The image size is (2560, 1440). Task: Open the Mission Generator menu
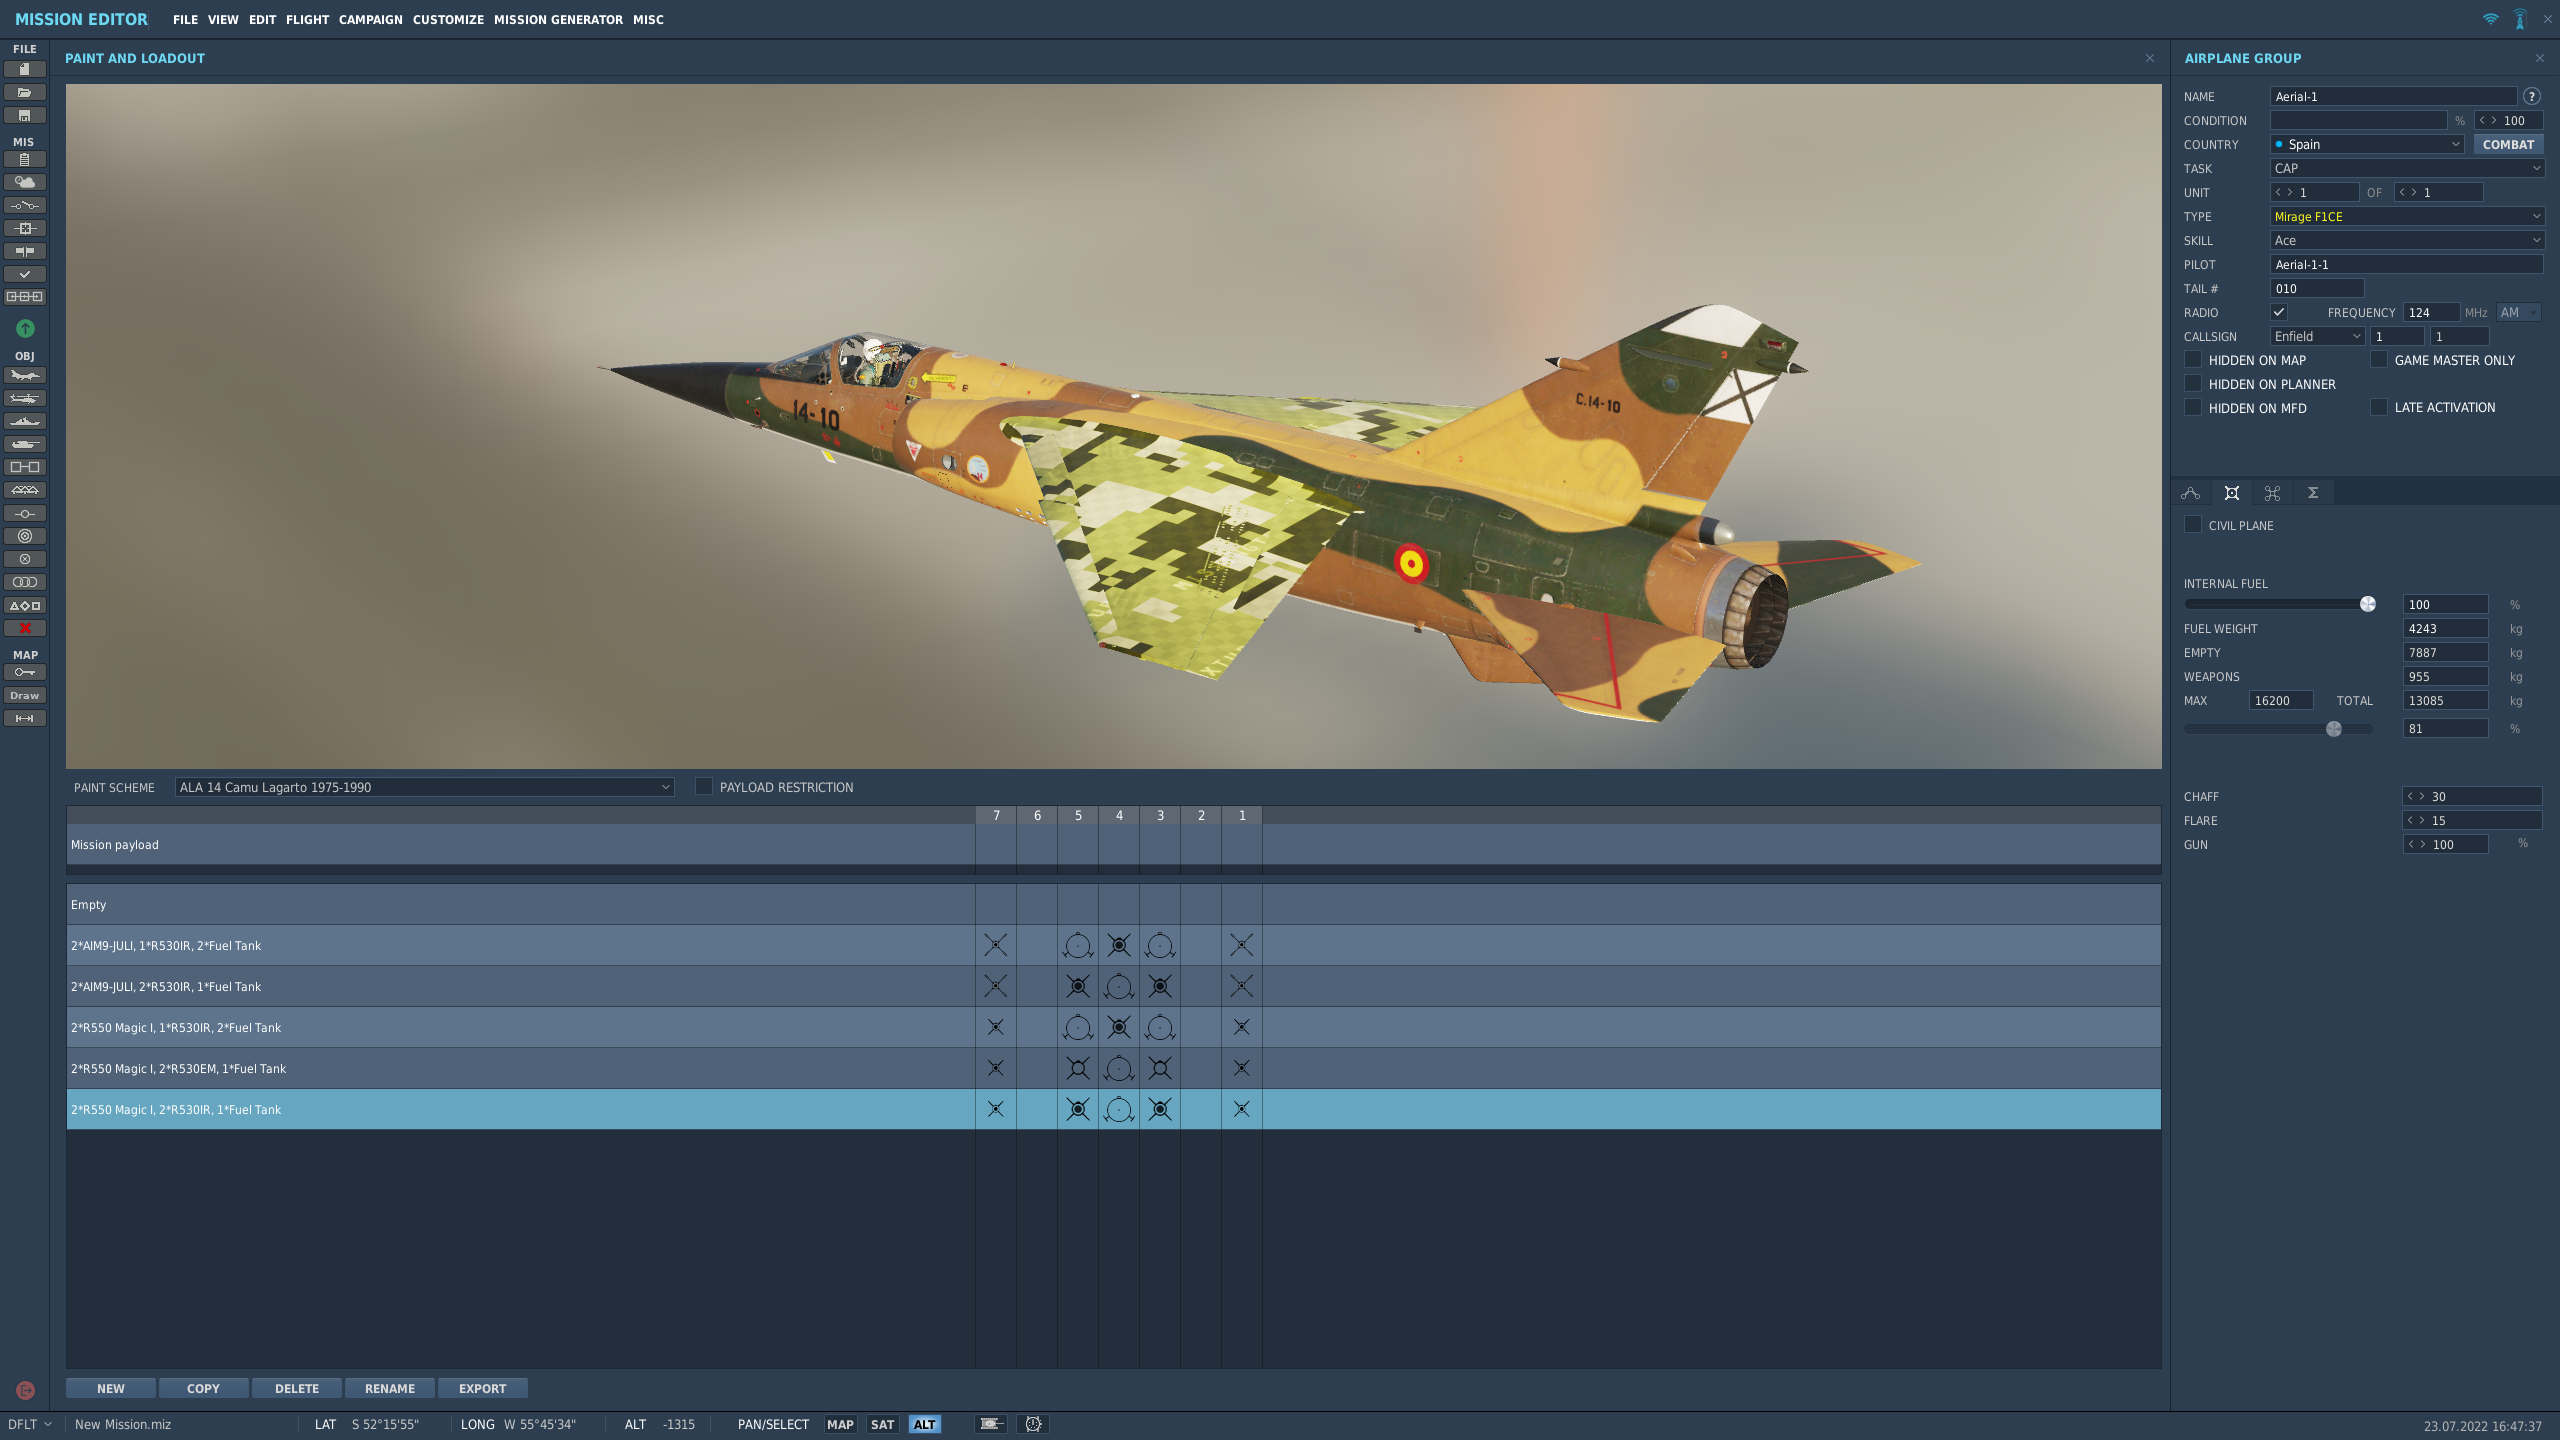pos(558,19)
